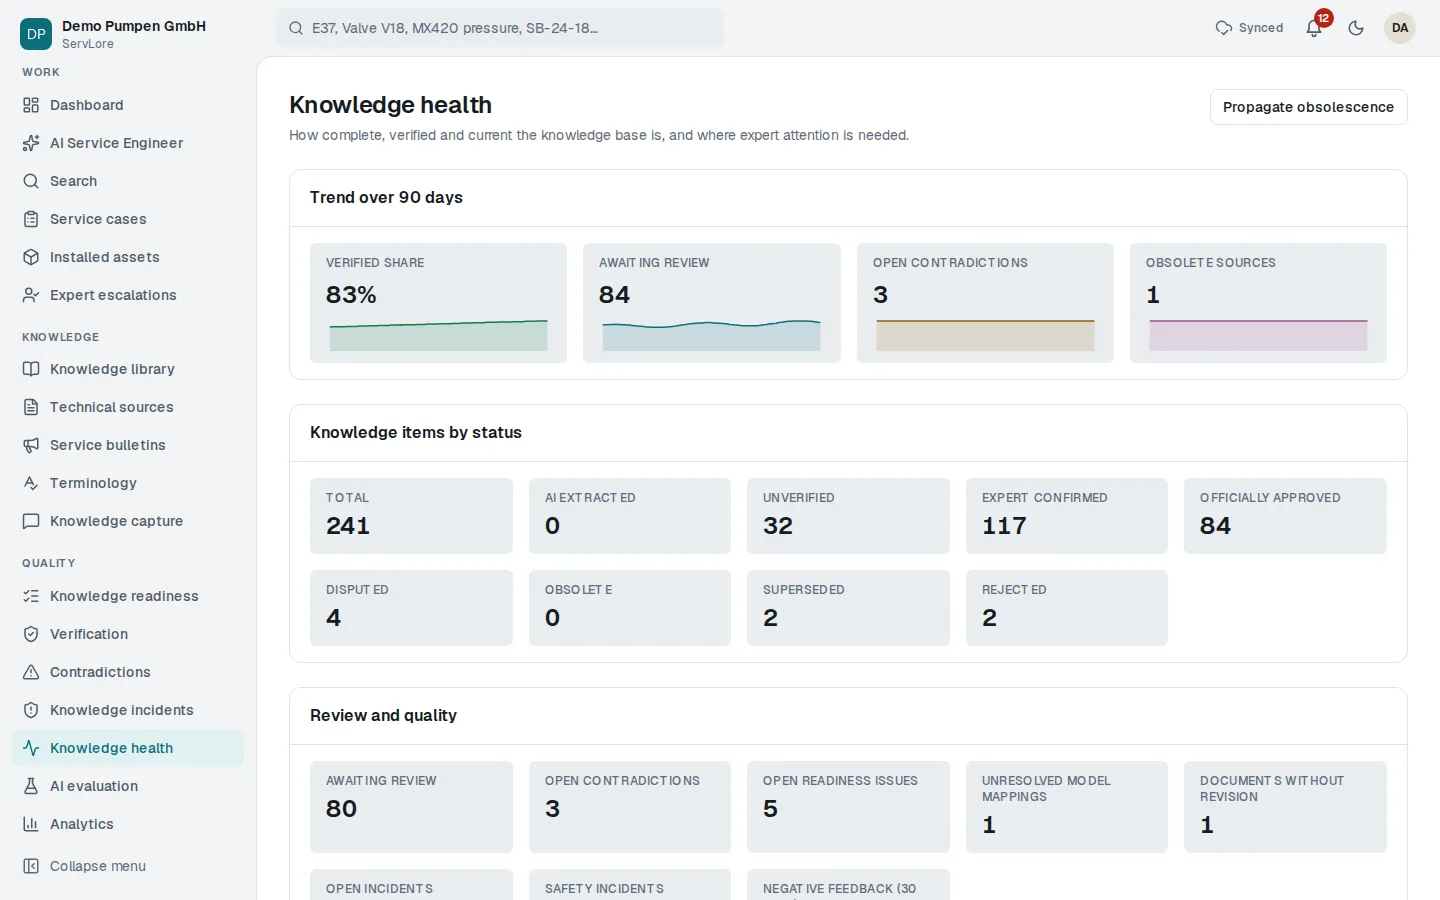Screen dimensions: 1440x900
Task: Open Service cases in sidebar
Action: click(x=128, y=219)
